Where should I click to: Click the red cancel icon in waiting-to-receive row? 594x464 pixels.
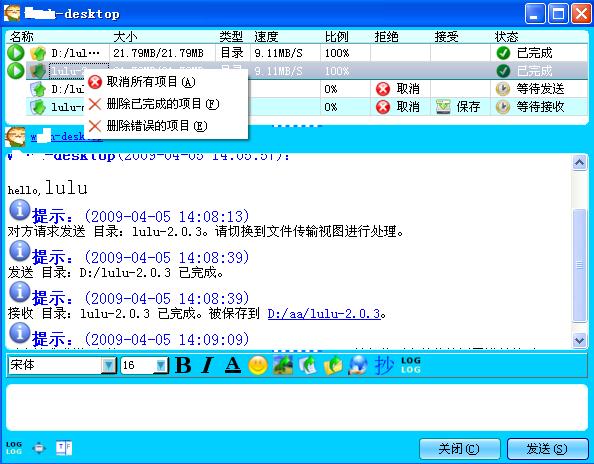[383, 107]
